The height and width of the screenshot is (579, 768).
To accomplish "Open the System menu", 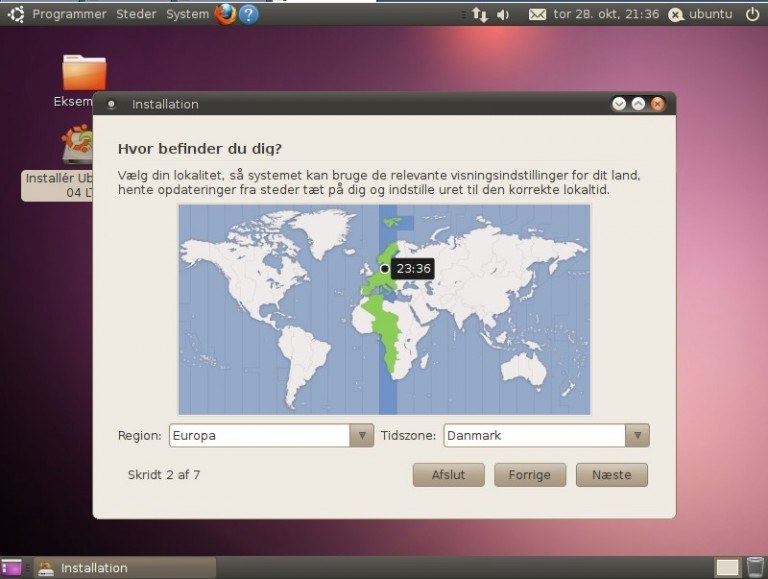I will tap(187, 14).
